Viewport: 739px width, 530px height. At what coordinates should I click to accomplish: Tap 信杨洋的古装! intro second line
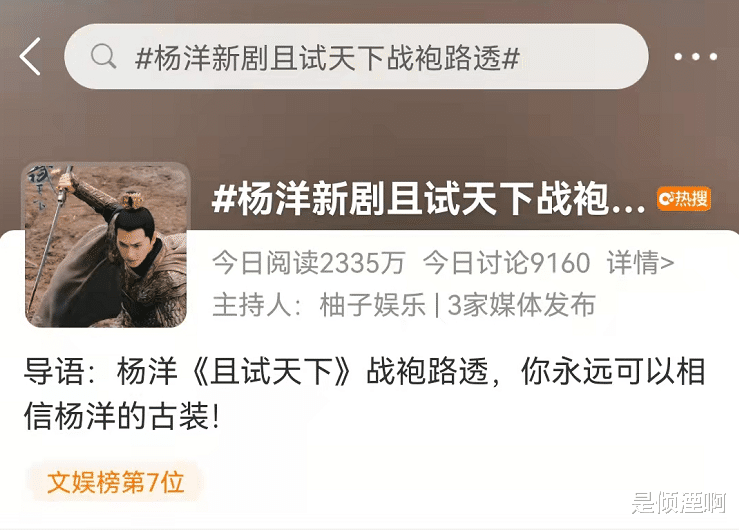tap(122, 416)
